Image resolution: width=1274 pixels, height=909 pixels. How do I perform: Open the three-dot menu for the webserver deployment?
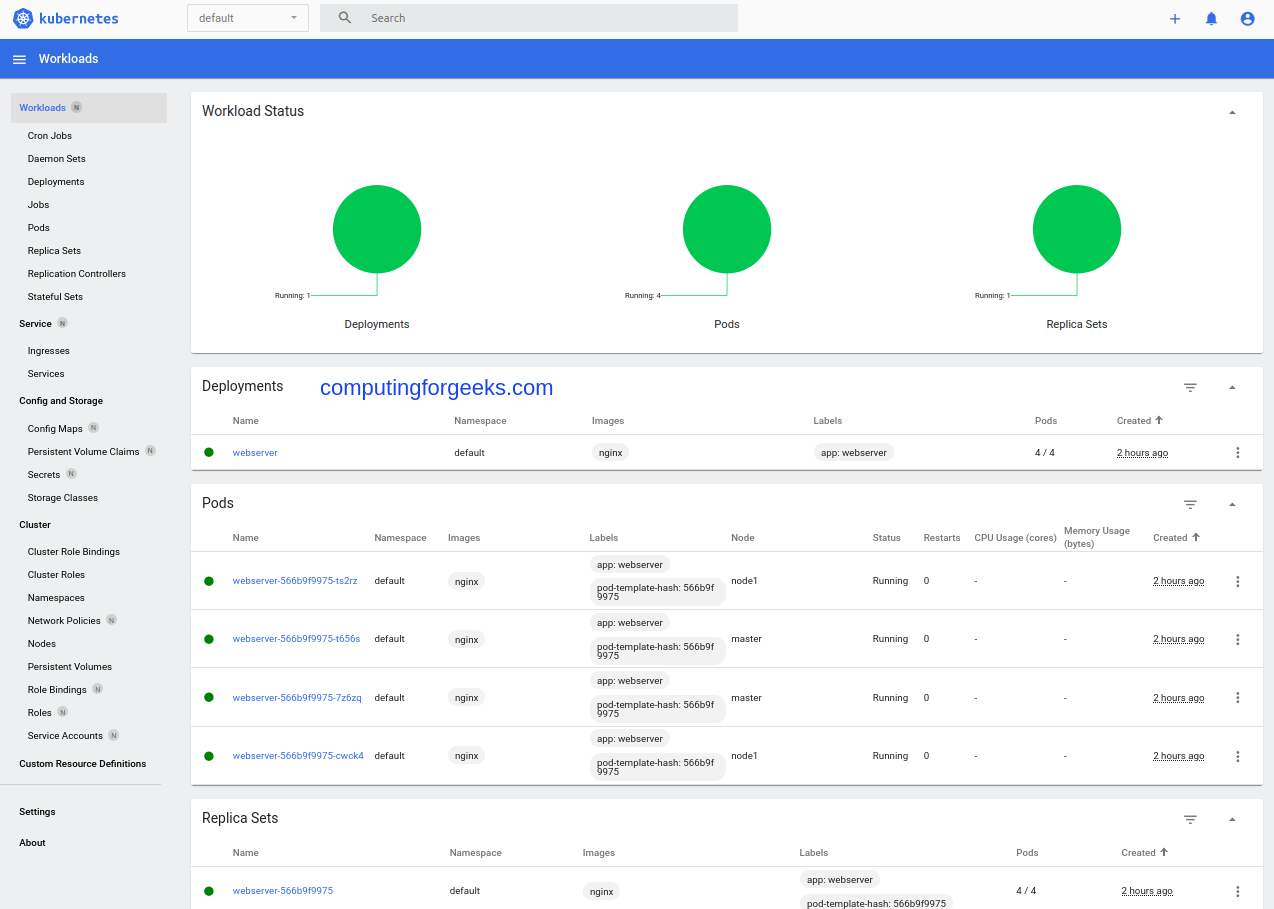pos(1237,452)
